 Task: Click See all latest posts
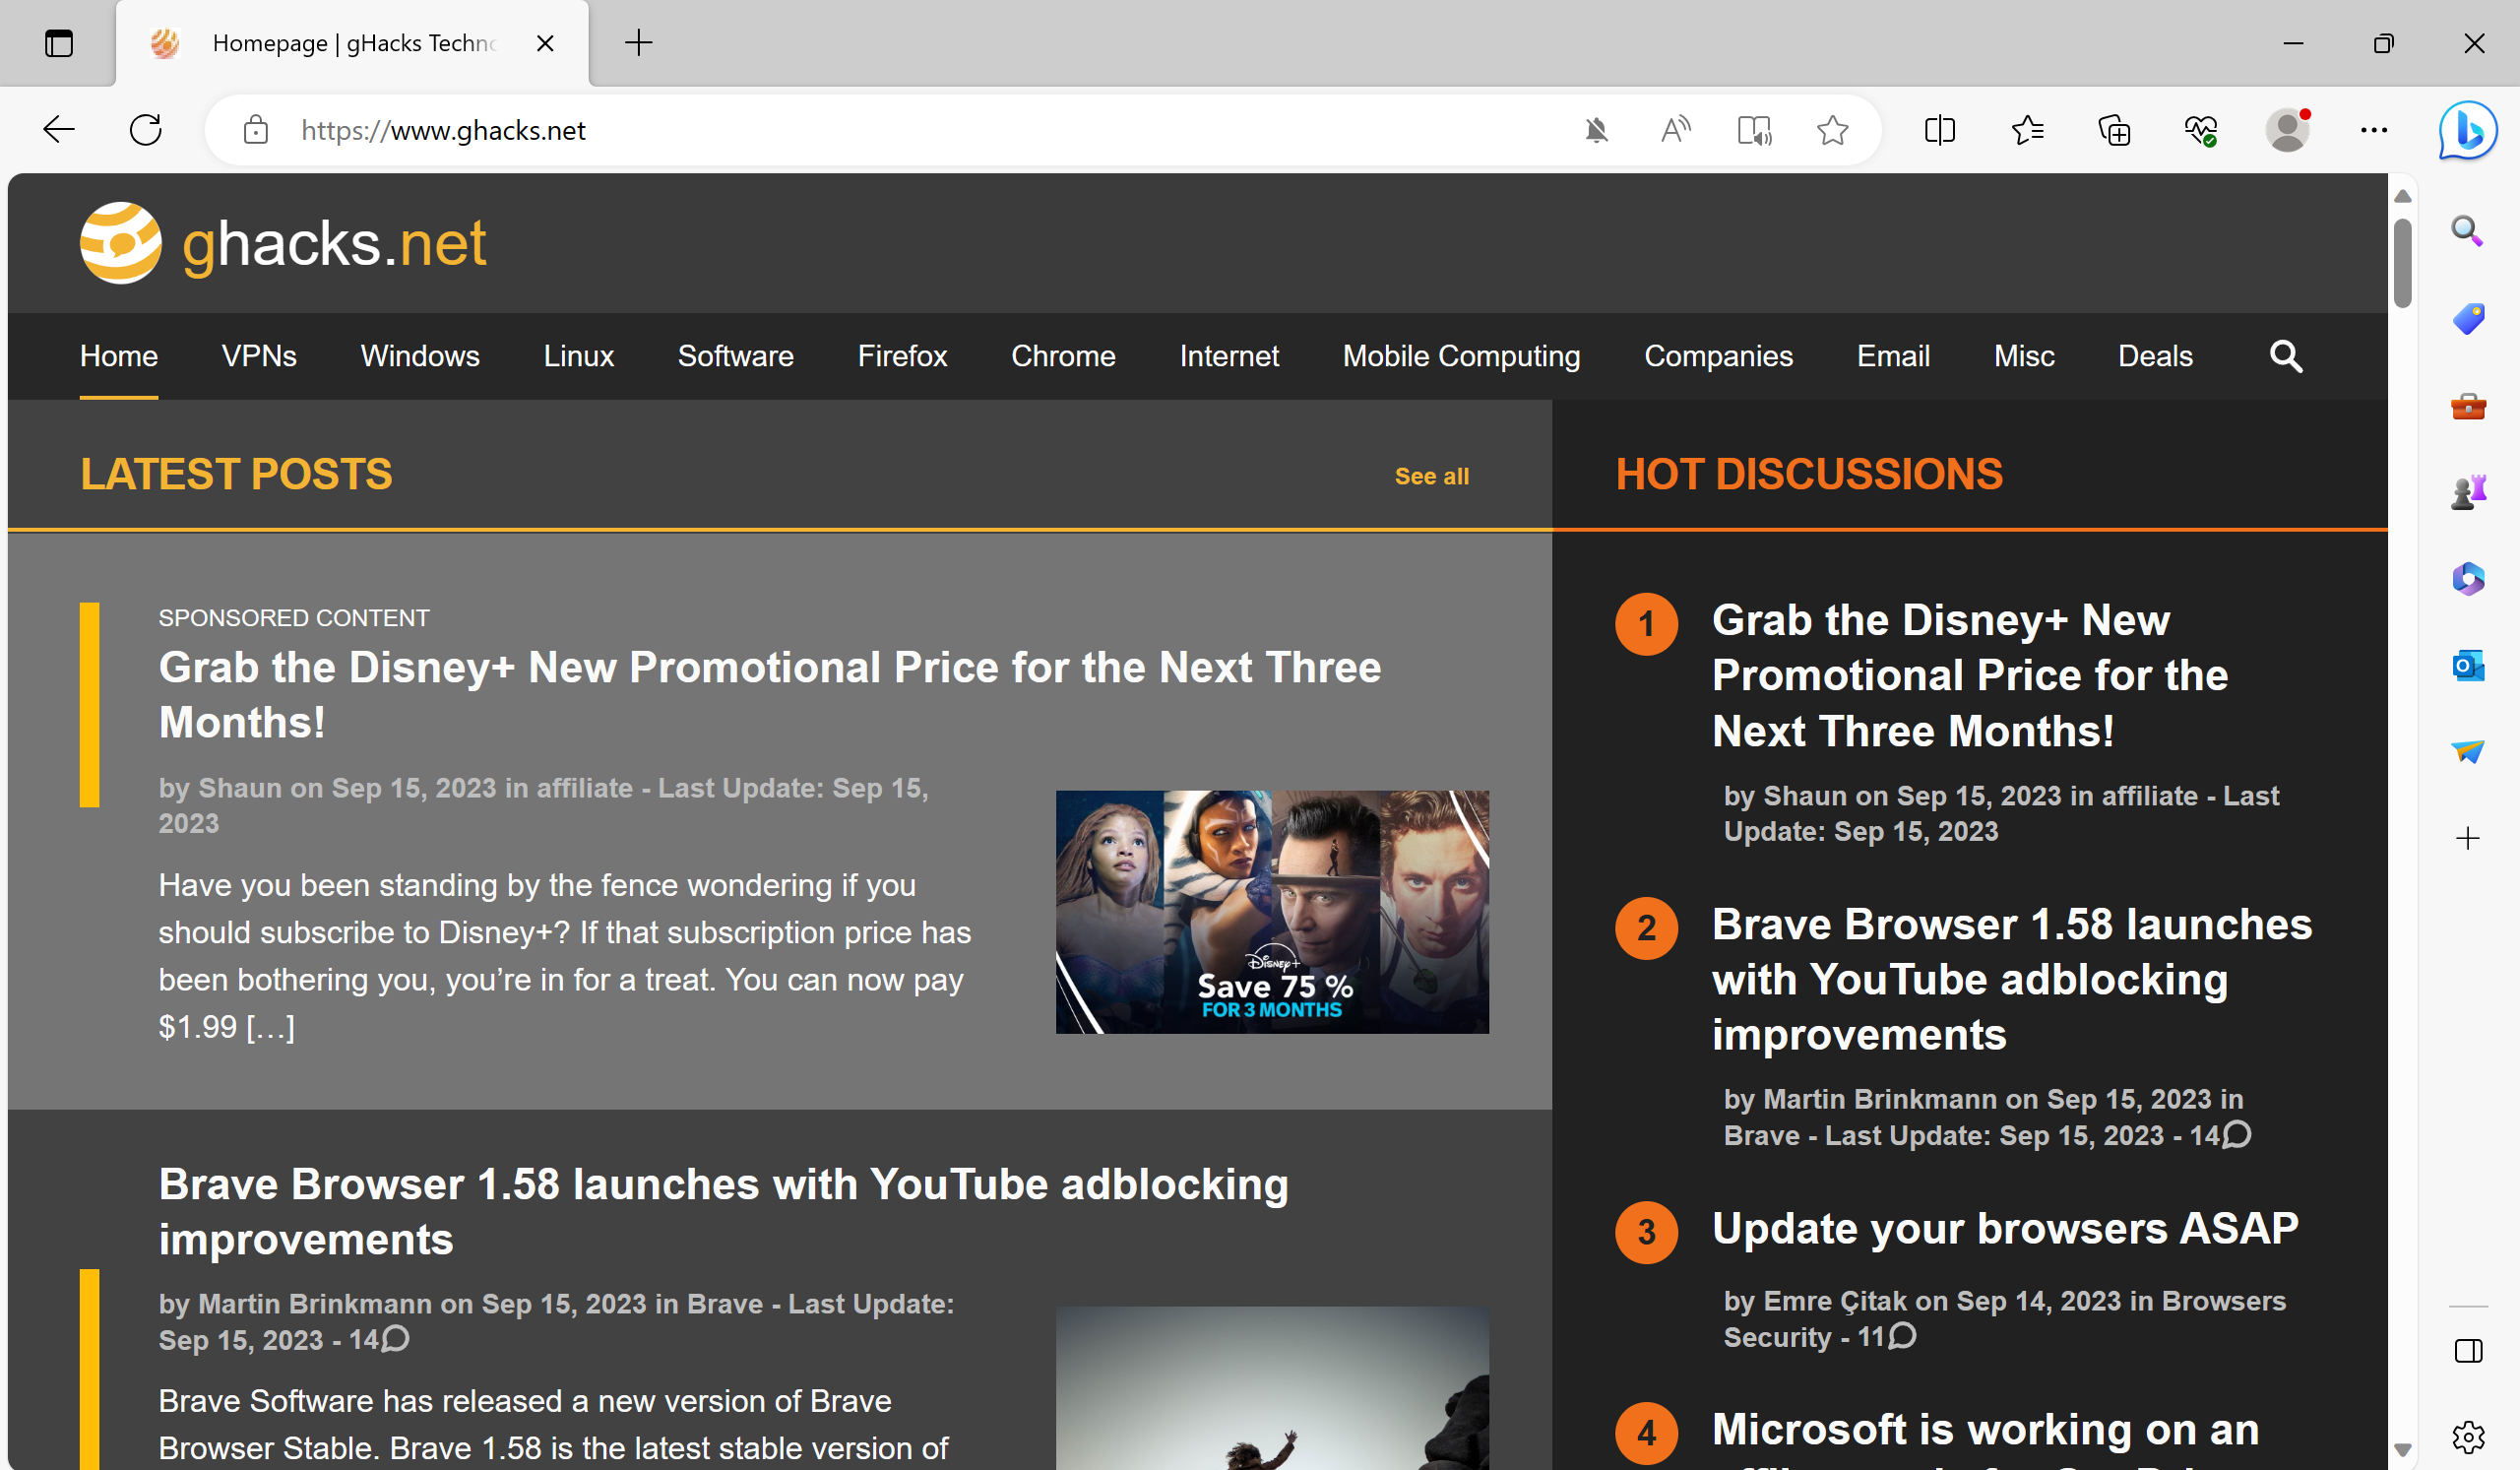point(1431,476)
